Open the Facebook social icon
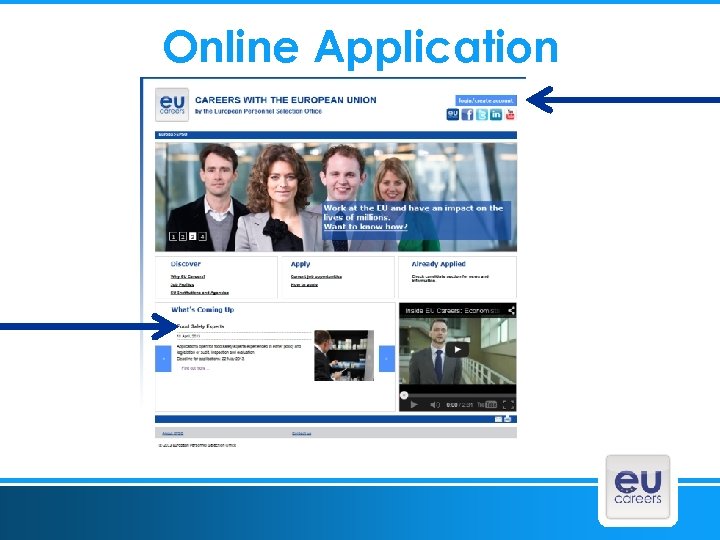 point(467,114)
